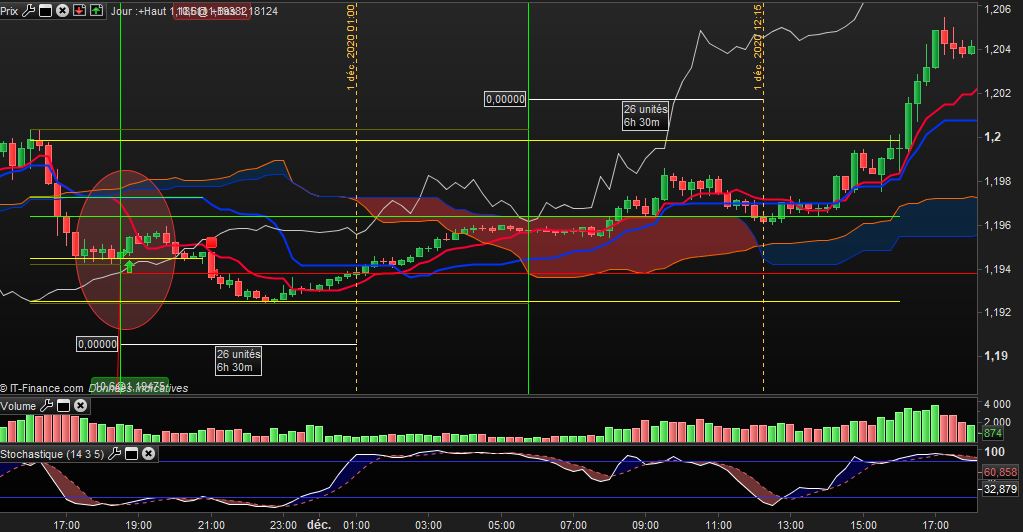Screen dimensions: 1023x532
Task: Open Volume indicator wrench settings
Action: [45, 406]
